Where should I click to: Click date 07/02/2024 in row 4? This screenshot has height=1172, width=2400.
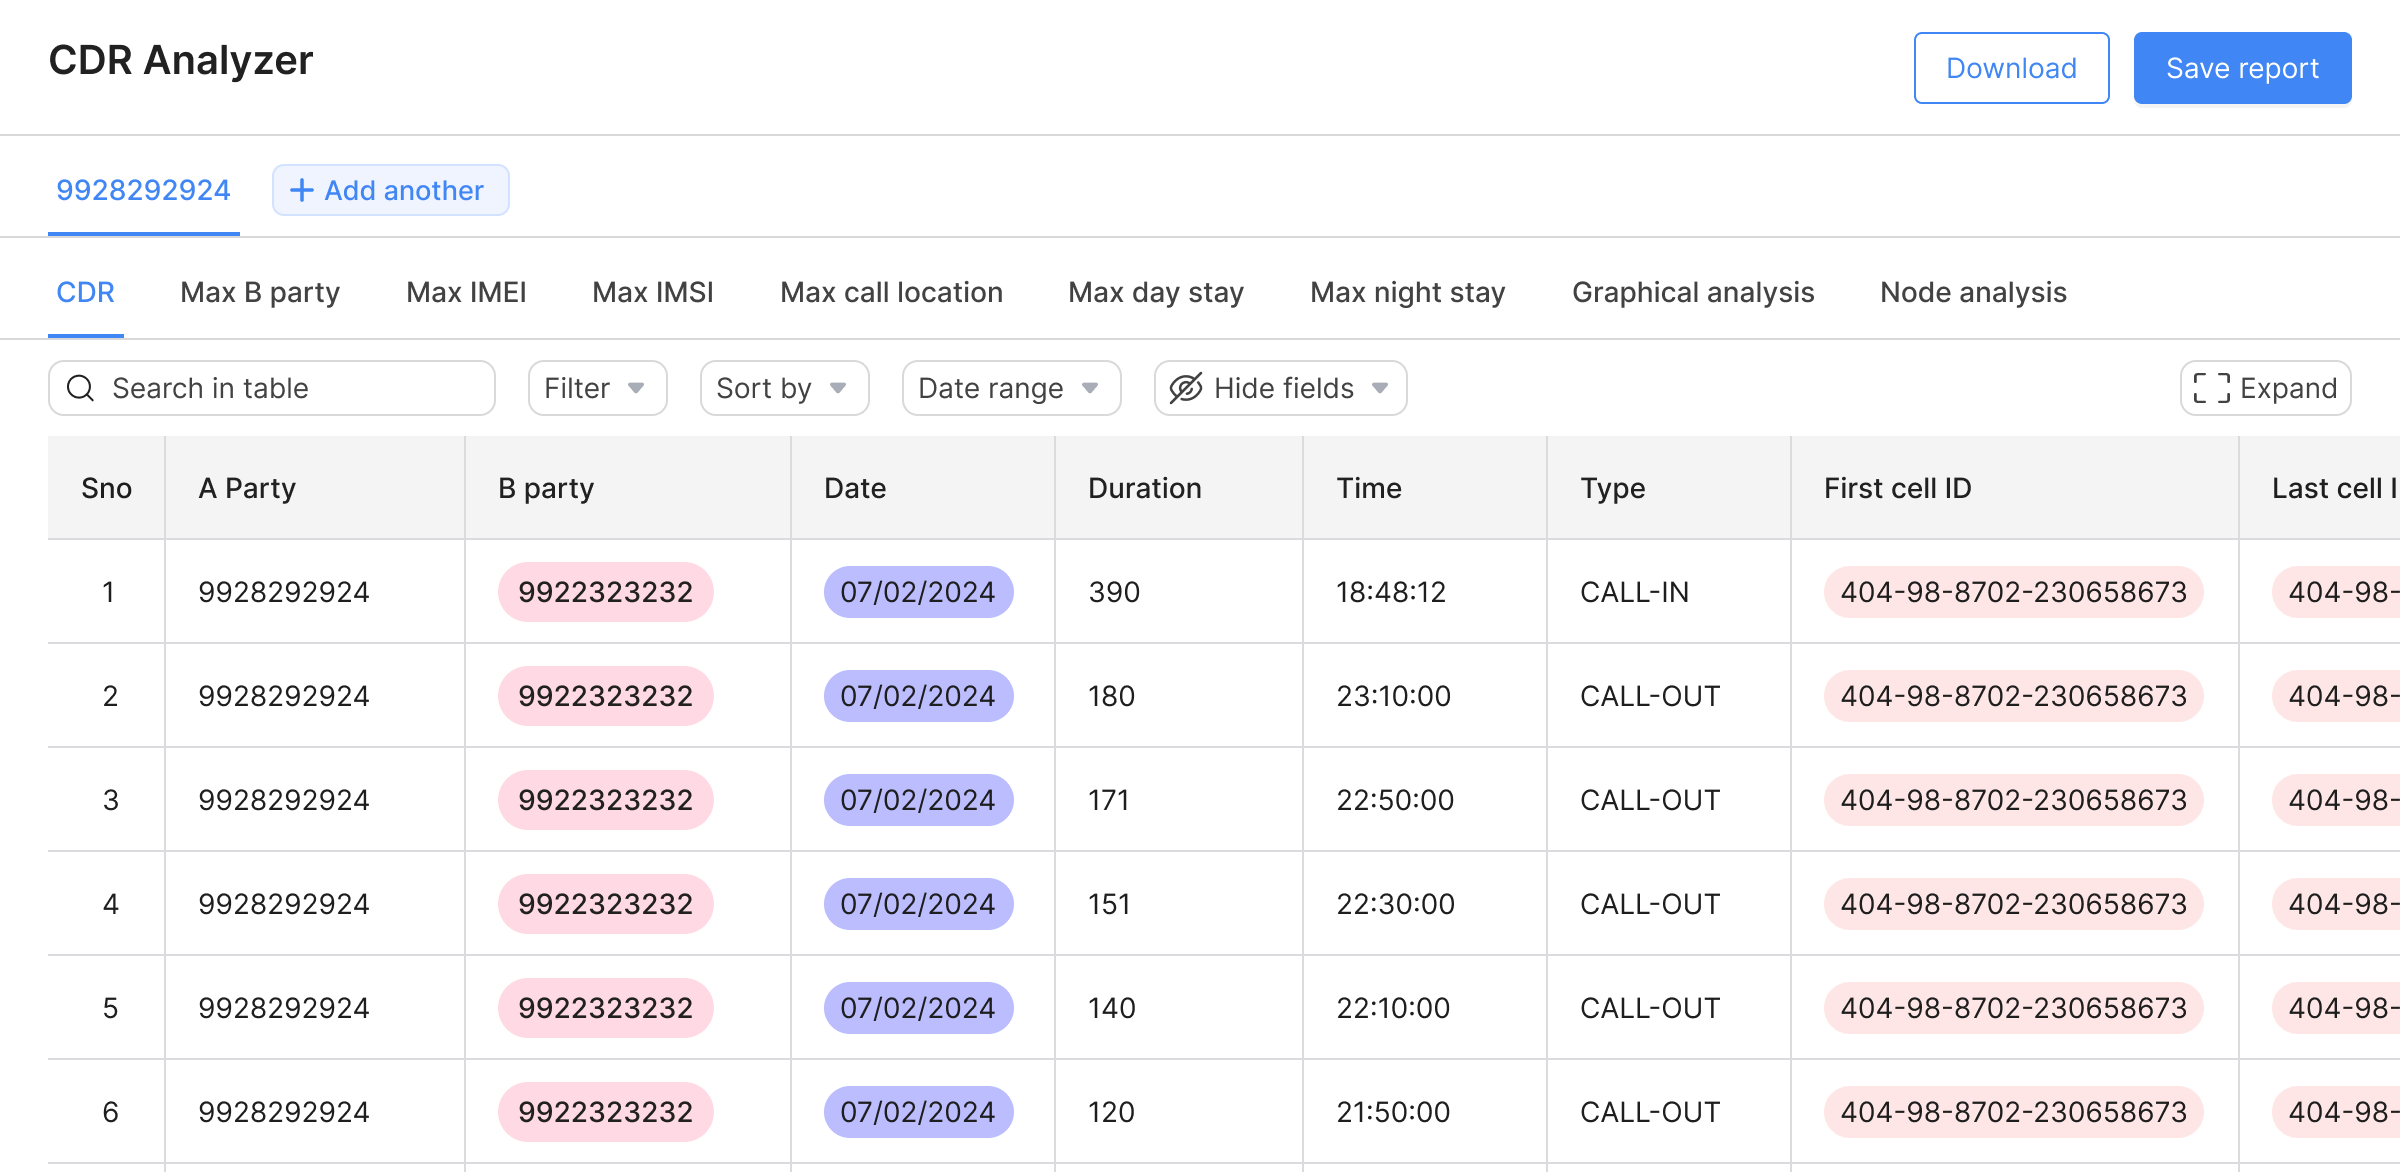coord(918,904)
